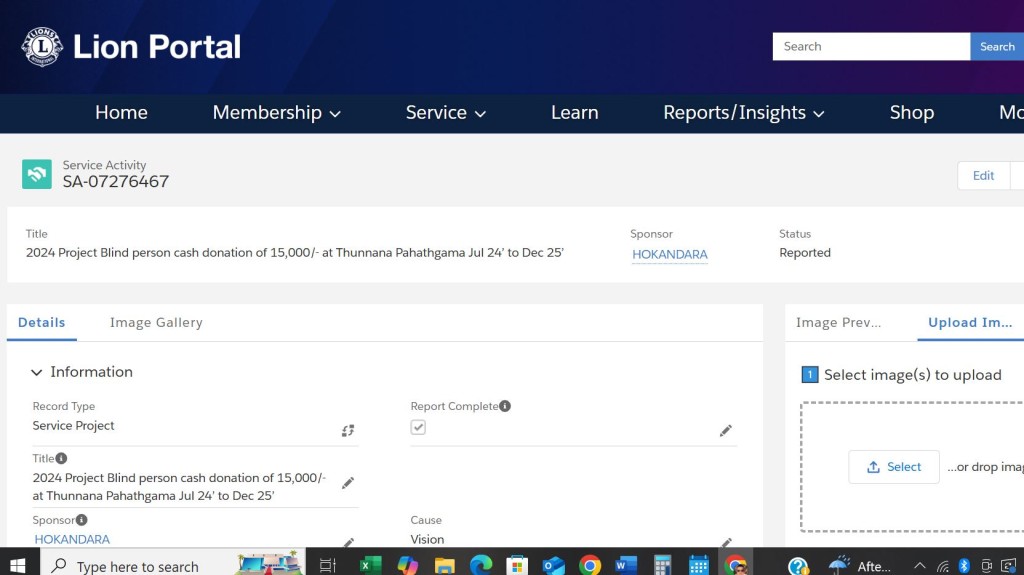The image size is (1024, 575).
Task: Click the Bluetooth tray icon
Action: pos(964,566)
